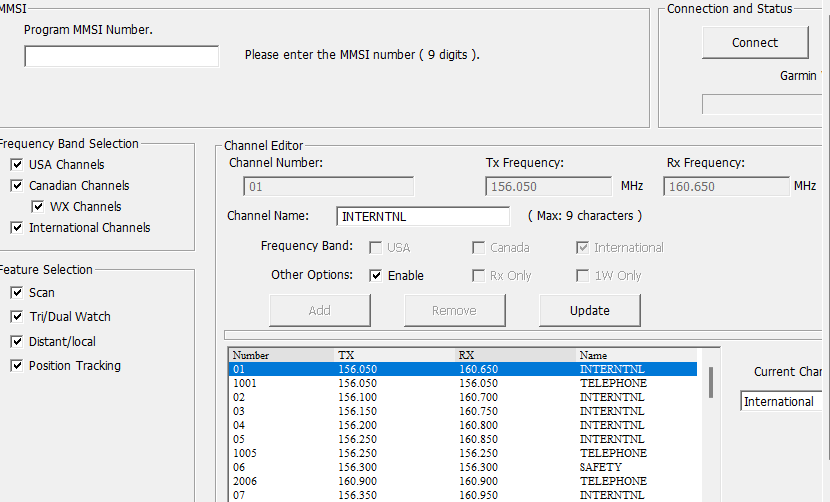
Task: Select channel row 1001 TELEPHONE
Action: [463, 383]
